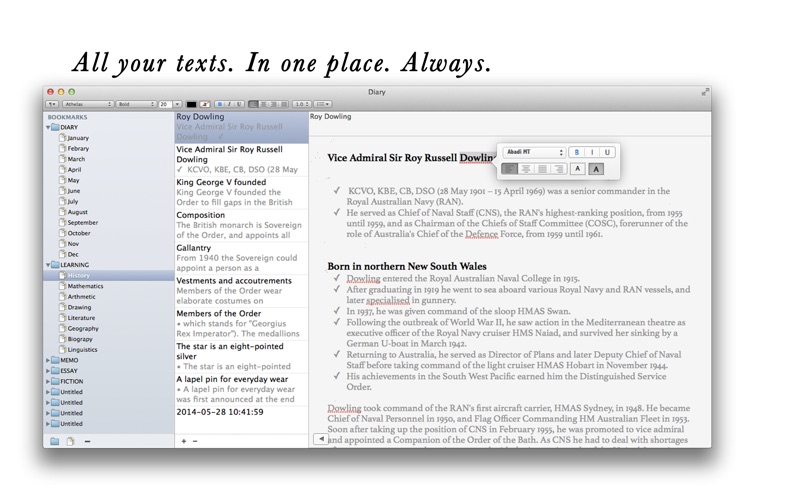
Task: Click the left-arrow panel collapse icon in editor
Action: (x=321, y=439)
